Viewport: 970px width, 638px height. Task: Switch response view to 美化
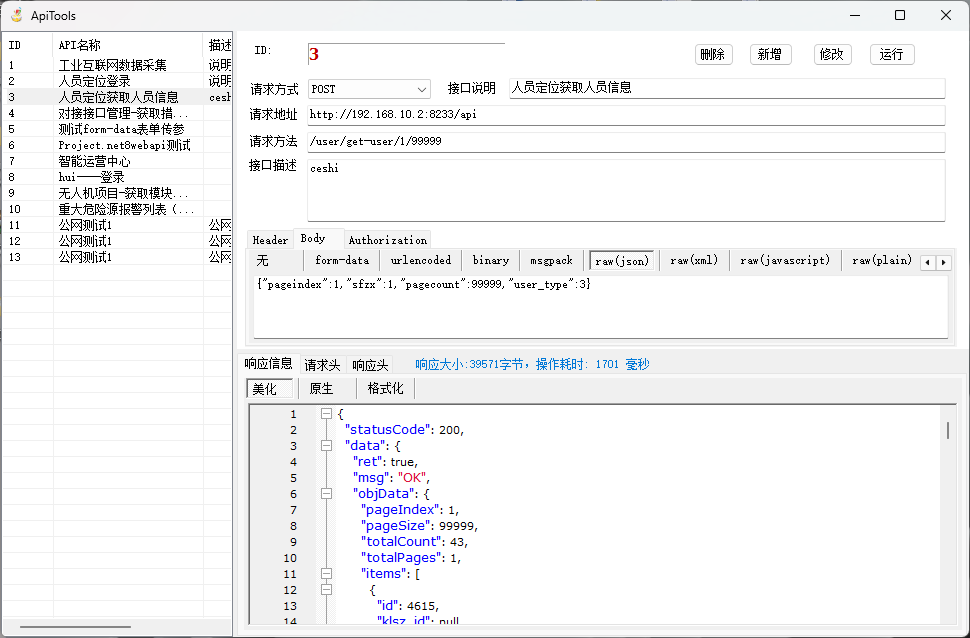point(270,389)
